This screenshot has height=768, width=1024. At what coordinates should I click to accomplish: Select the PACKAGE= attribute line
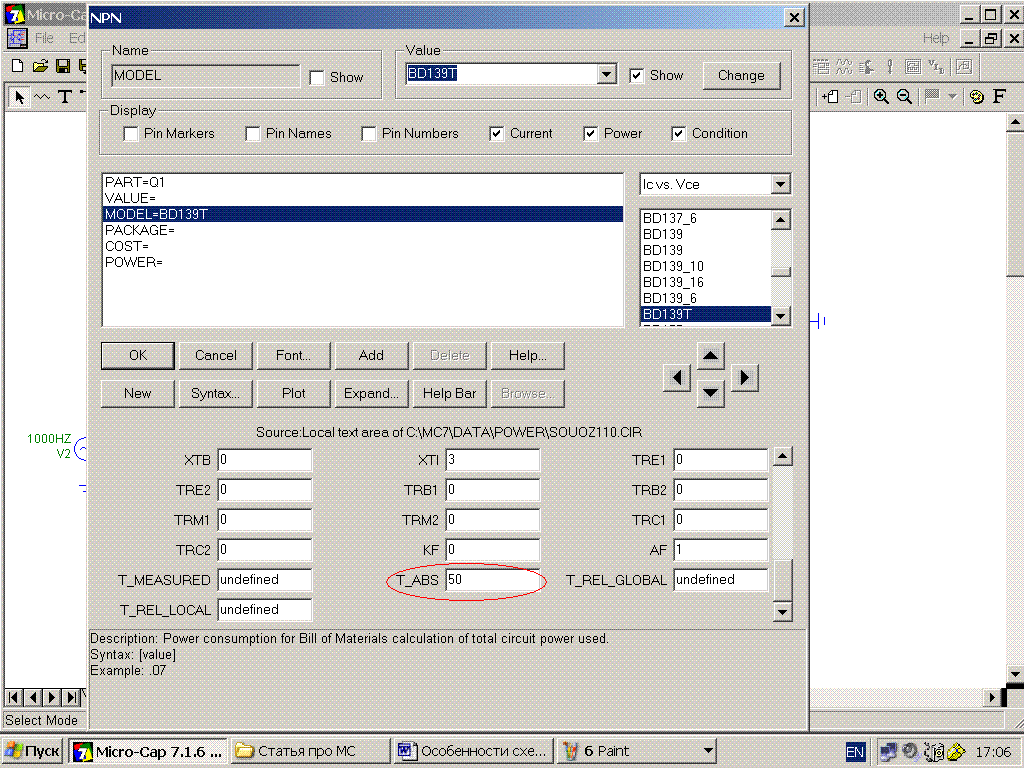(140, 230)
